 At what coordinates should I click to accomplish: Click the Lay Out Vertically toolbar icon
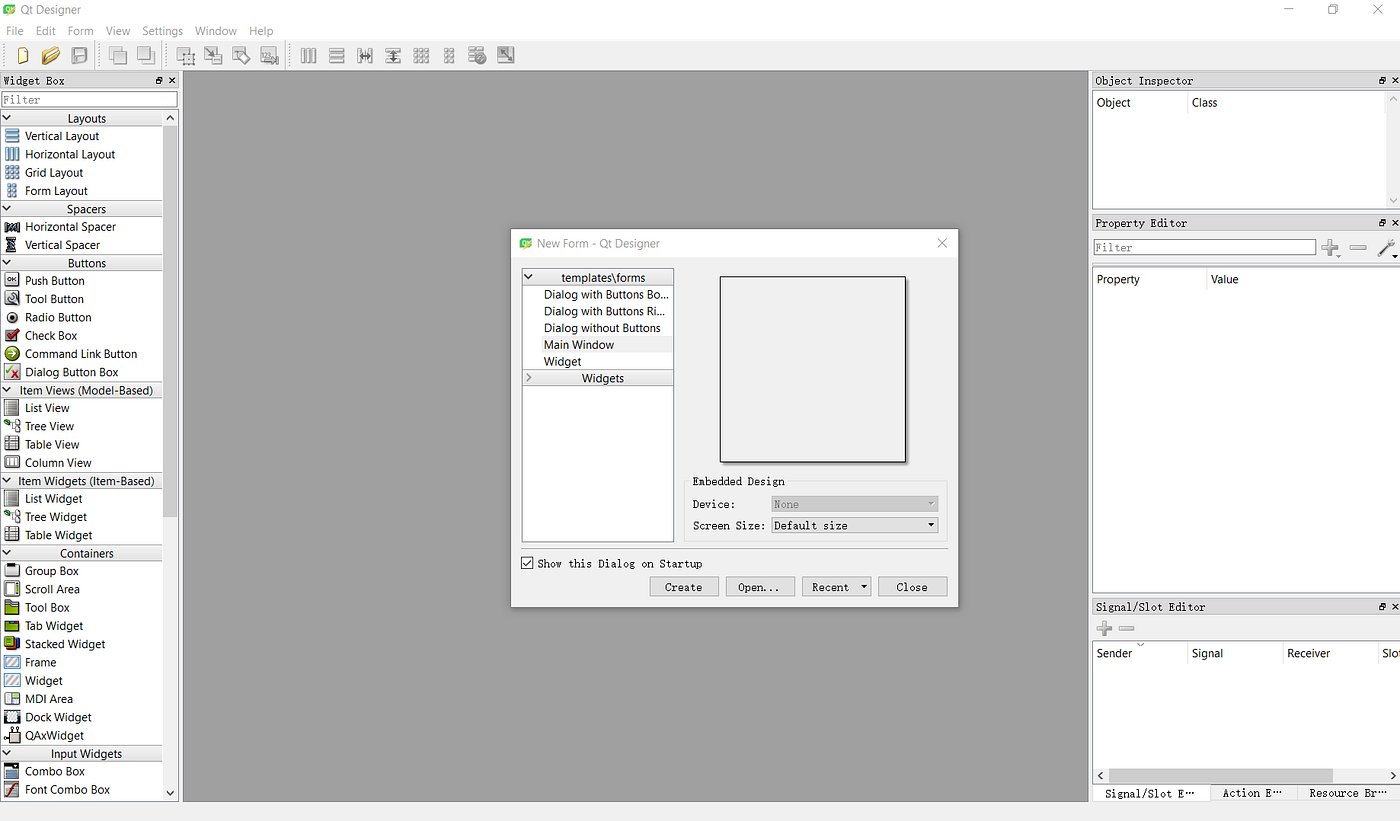click(337, 55)
